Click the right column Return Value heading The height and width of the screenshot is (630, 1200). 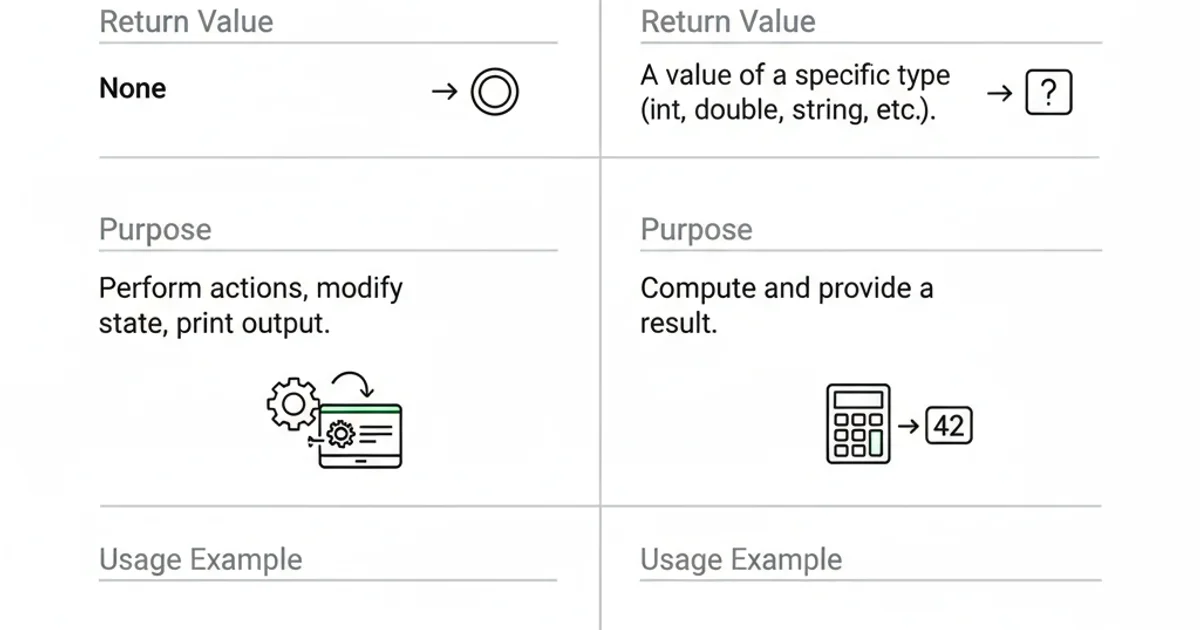(728, 22)
